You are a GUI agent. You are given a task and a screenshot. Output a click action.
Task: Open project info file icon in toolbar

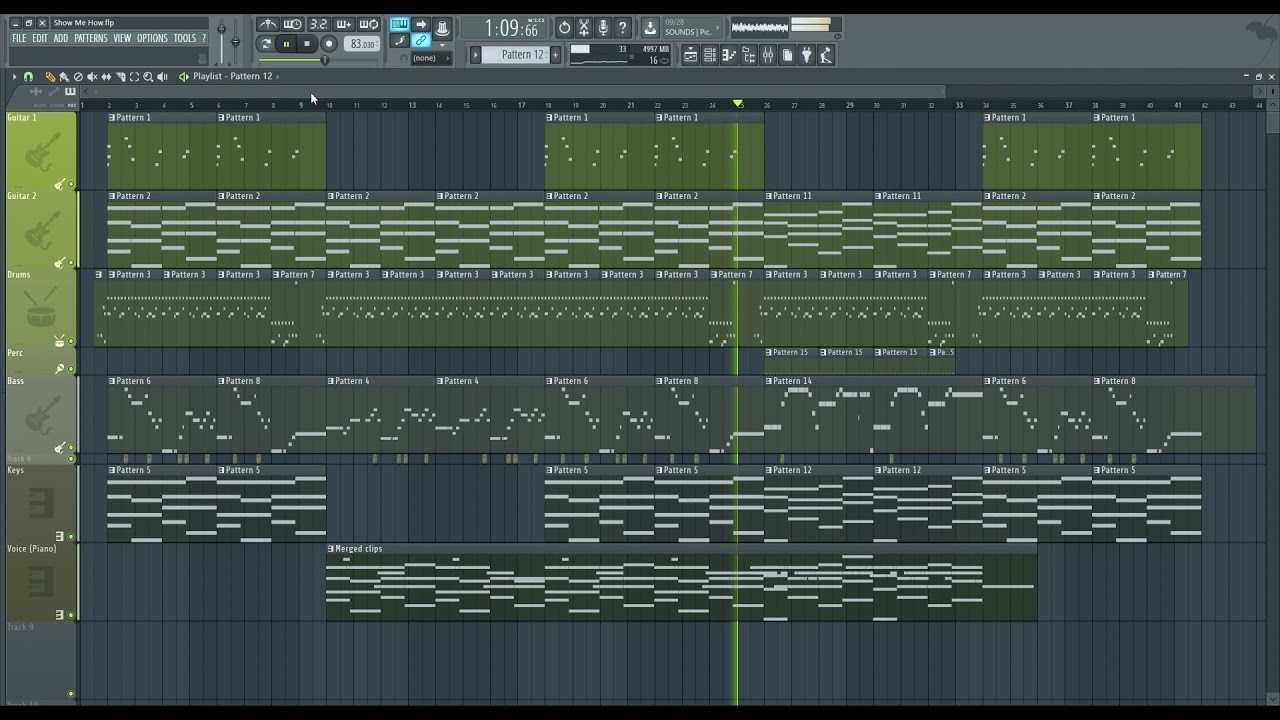point(787,55)
